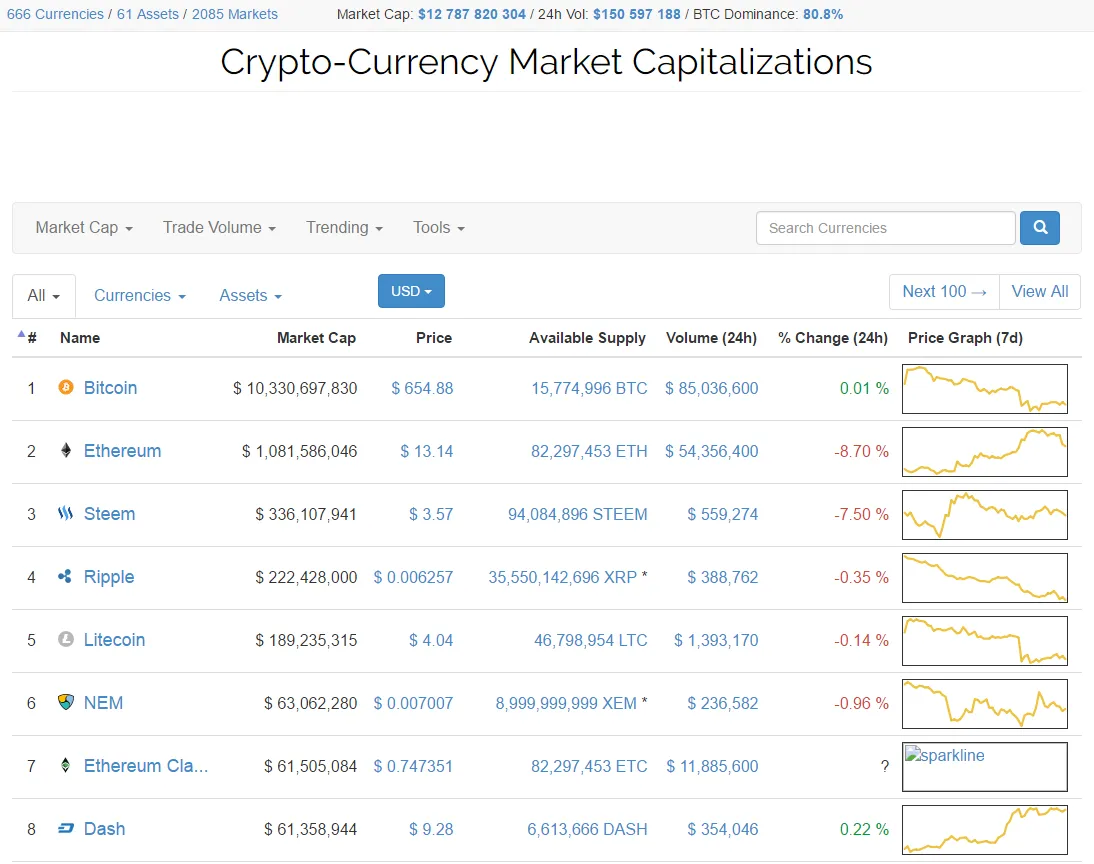Click Dash supply 6,613,666 DASH

(587, 829)
